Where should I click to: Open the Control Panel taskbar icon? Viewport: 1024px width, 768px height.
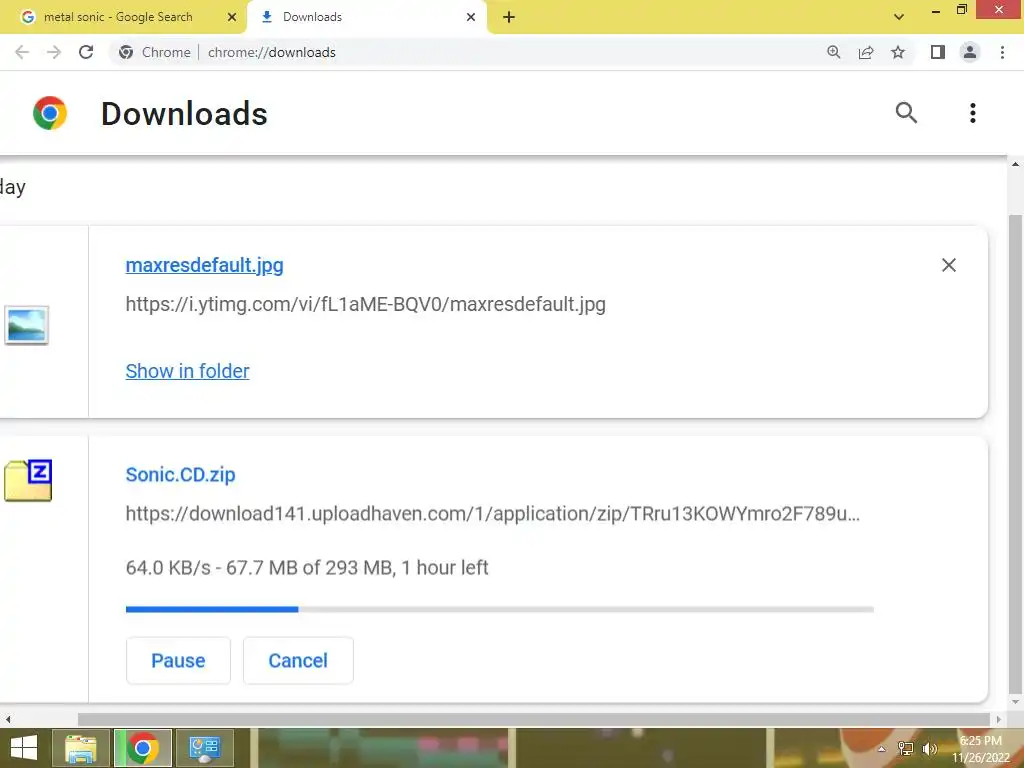[x=205, y=748]
